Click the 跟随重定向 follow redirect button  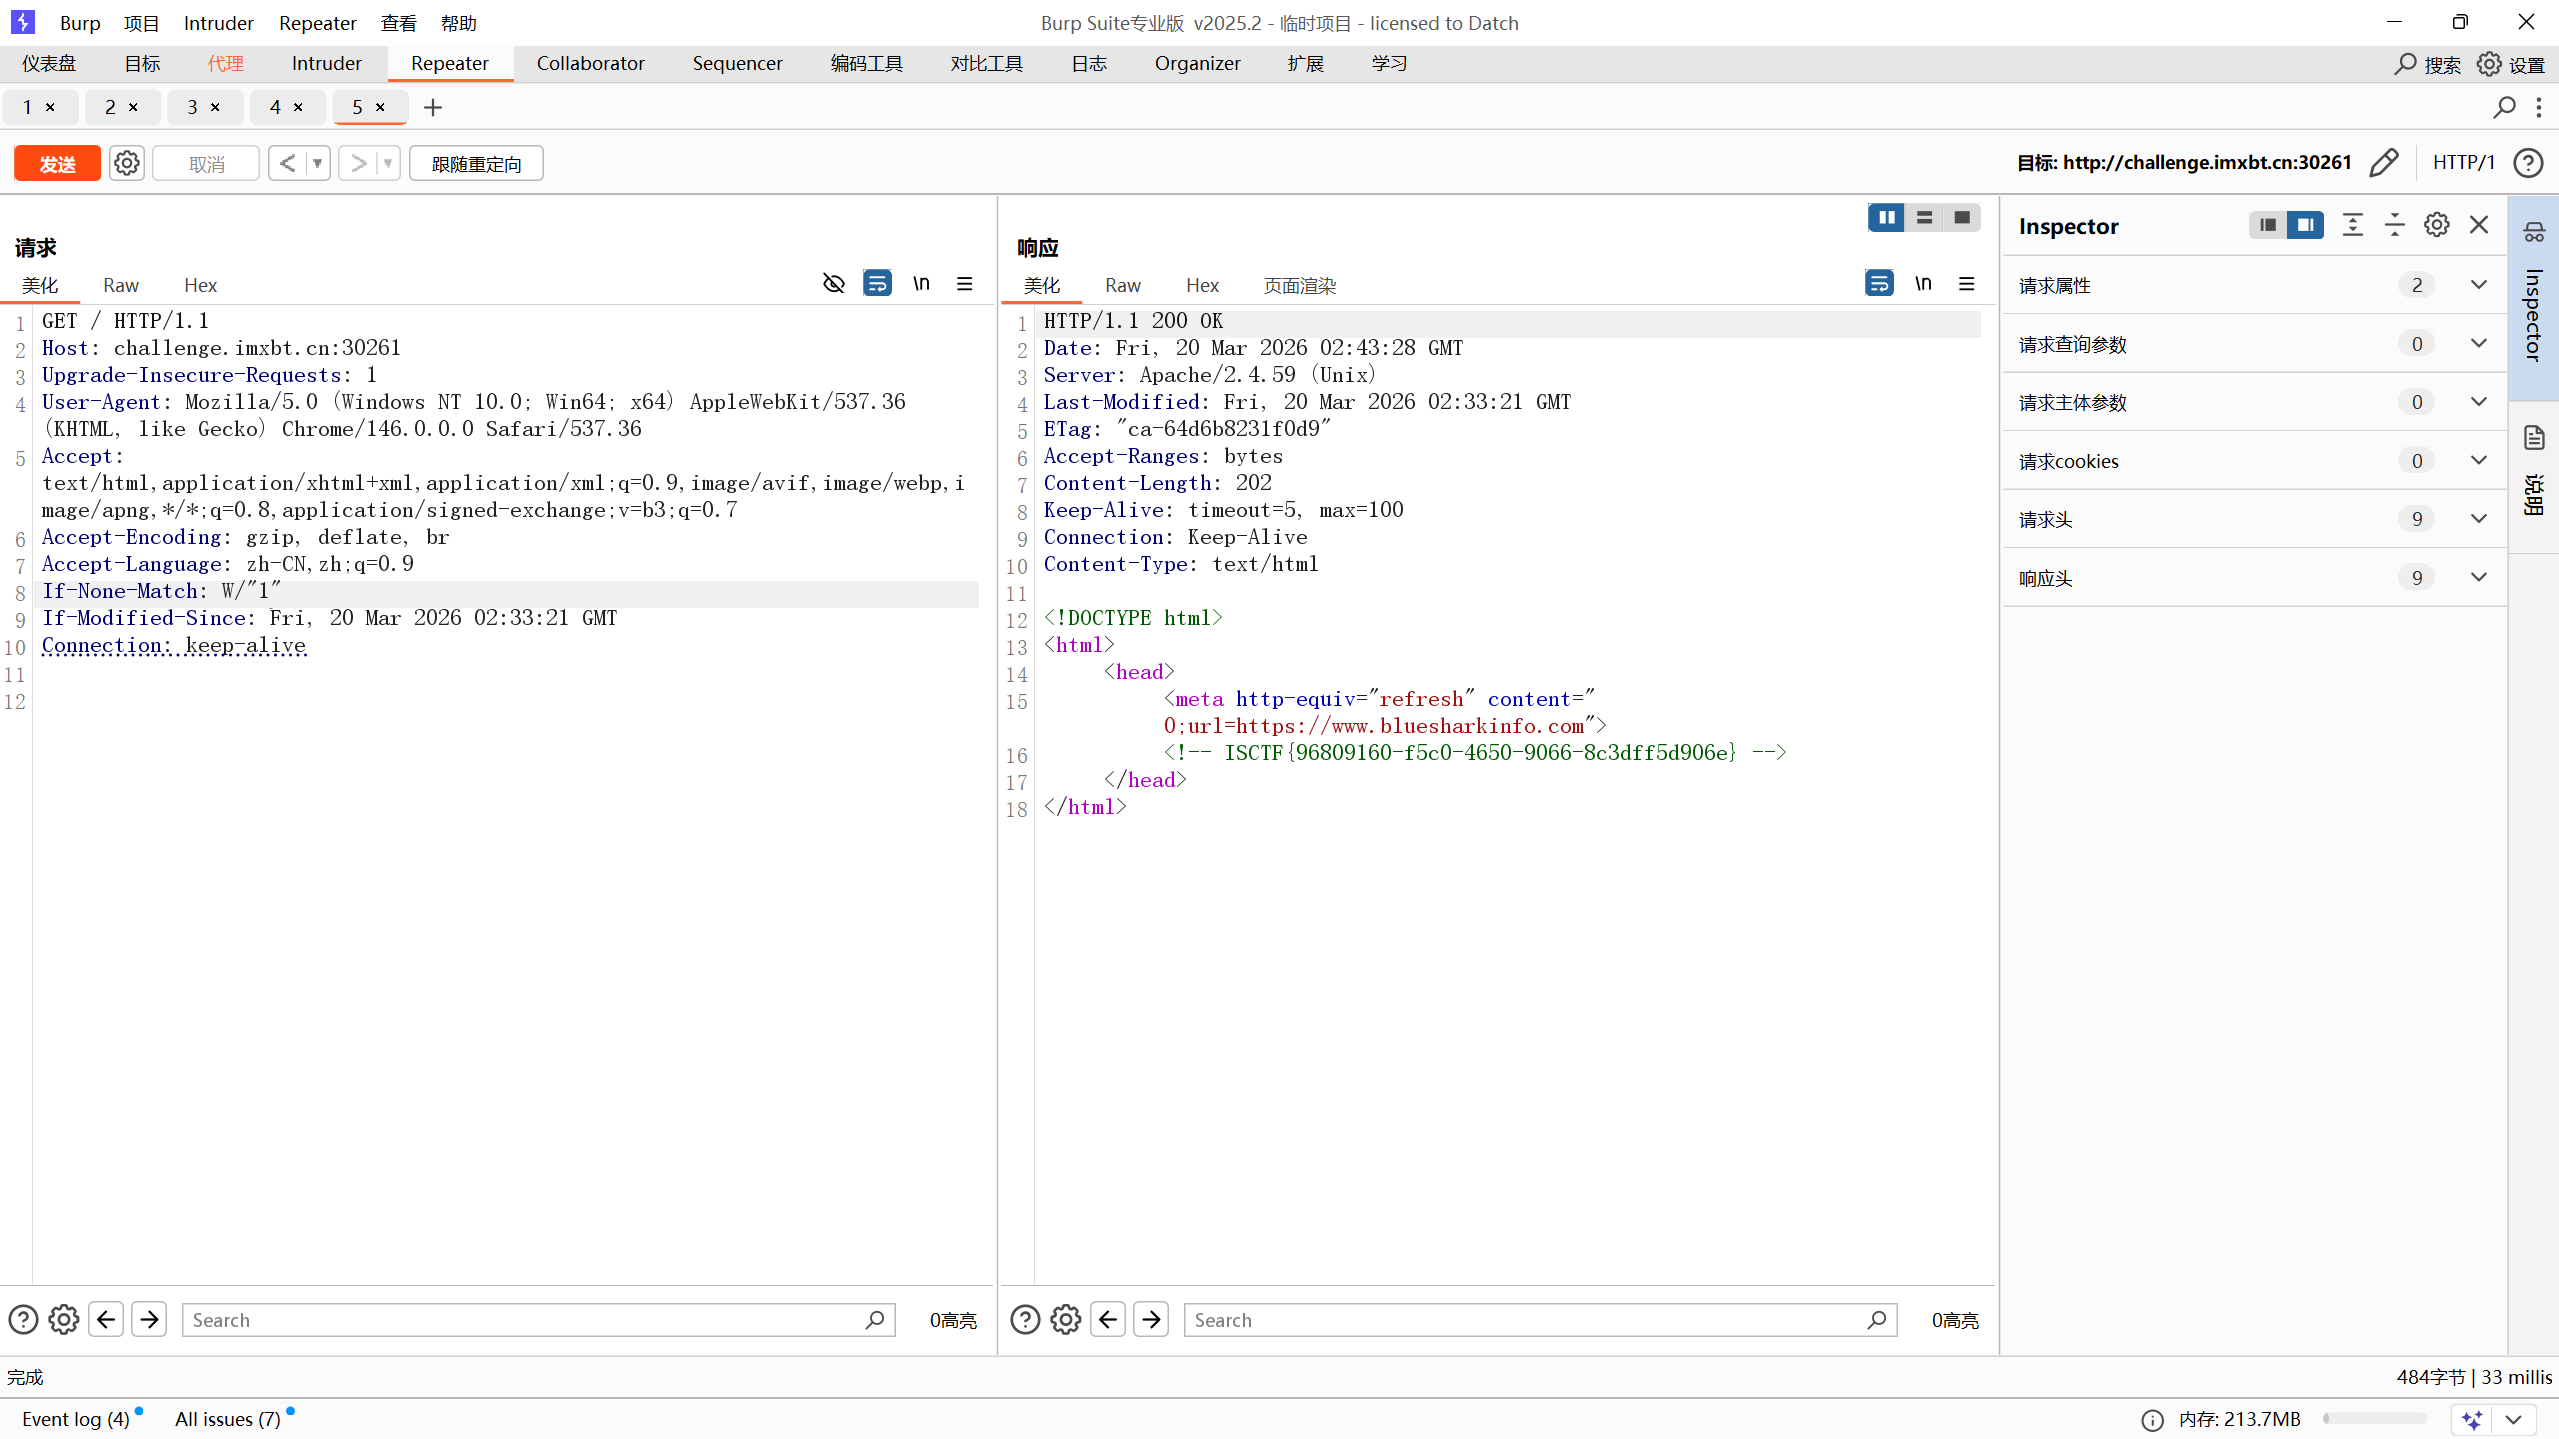click(x=476, y=163)
